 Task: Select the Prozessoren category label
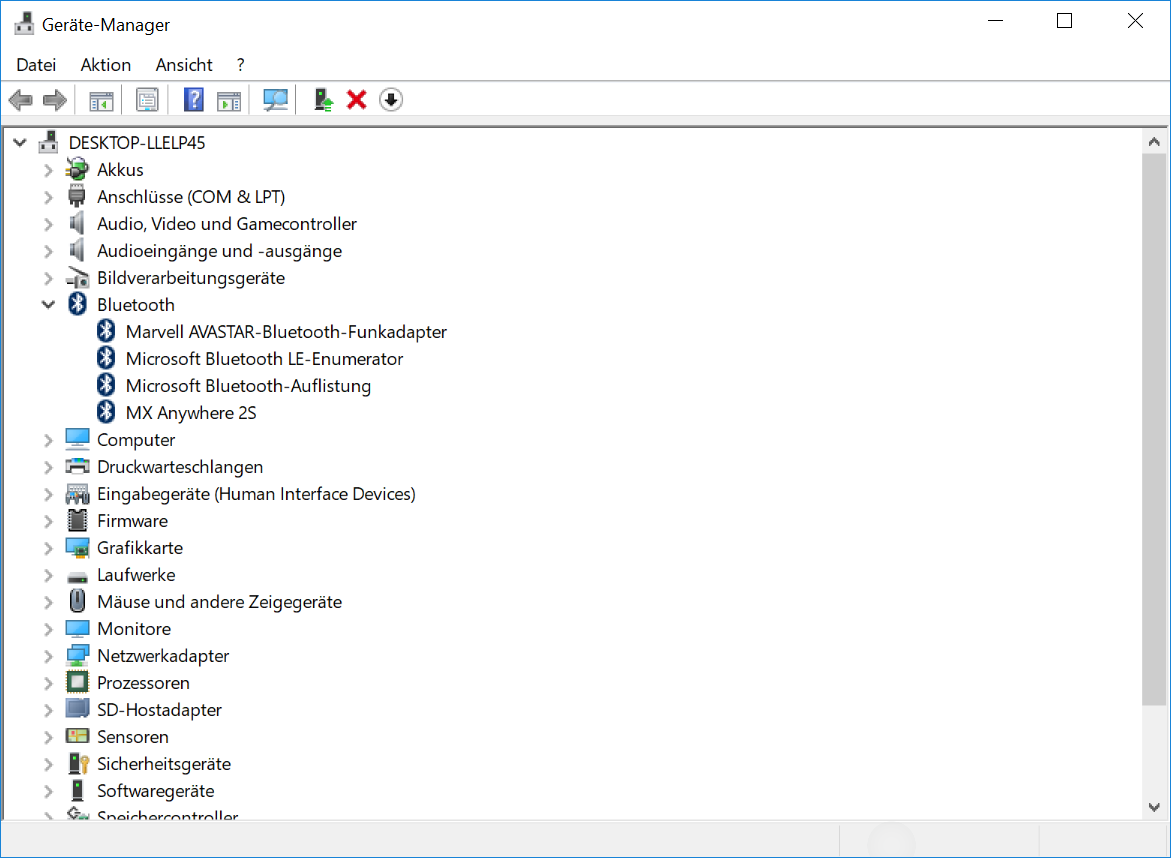click(x=143, y=683)
